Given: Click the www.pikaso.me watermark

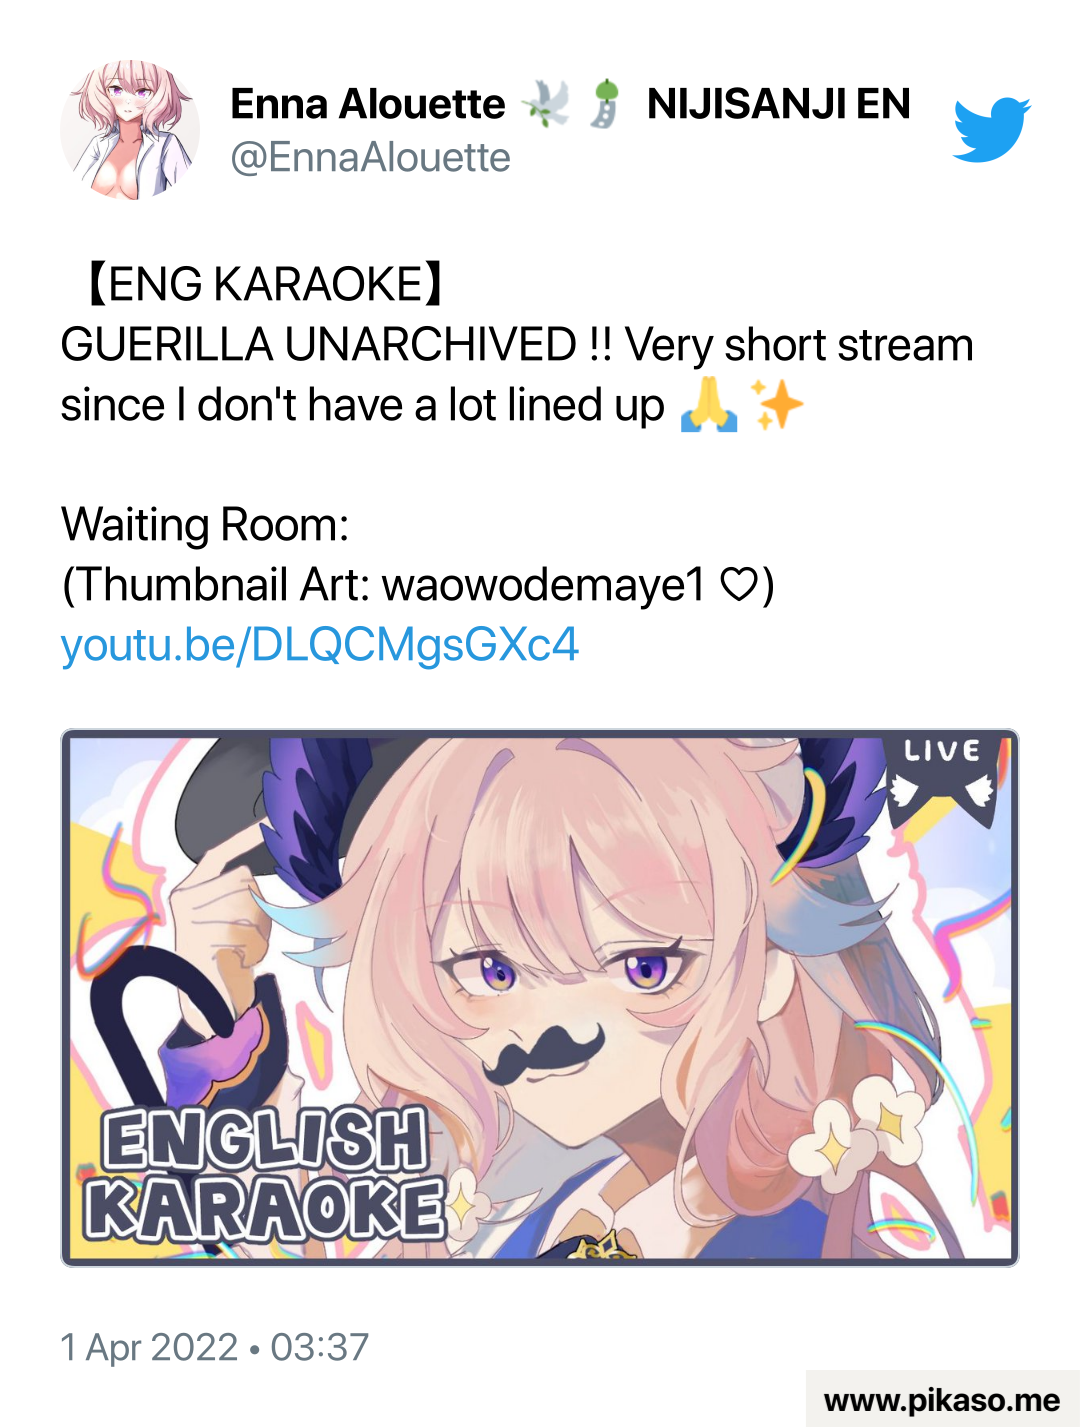Looking at the screenshot, I should (942, 1400).
